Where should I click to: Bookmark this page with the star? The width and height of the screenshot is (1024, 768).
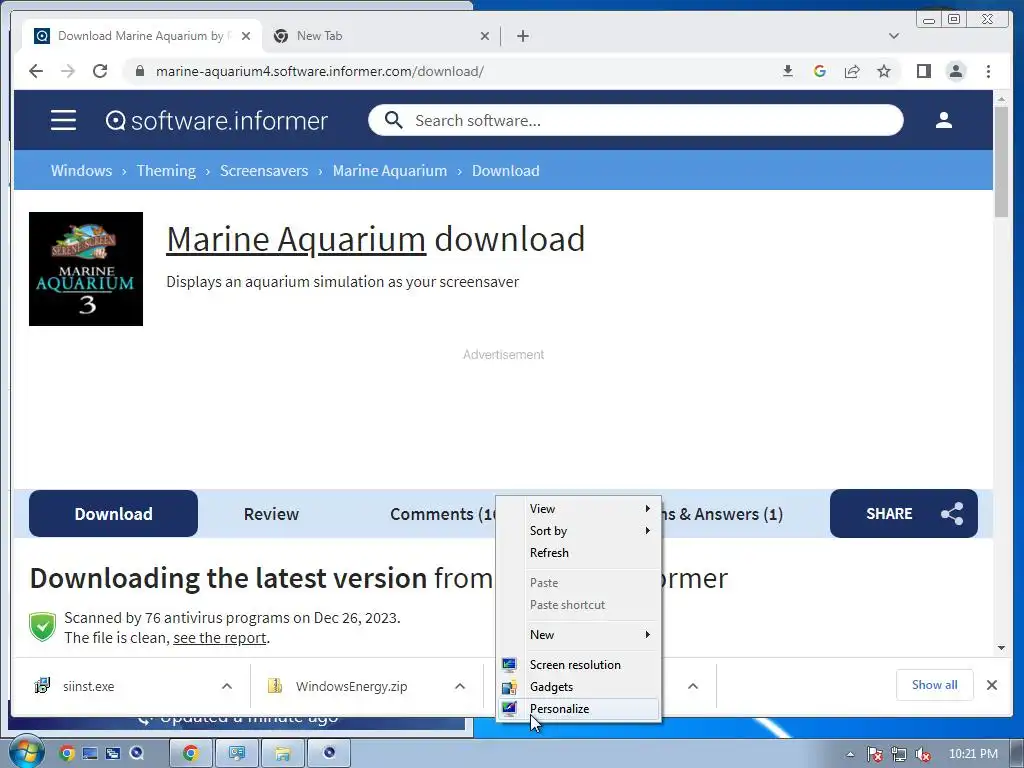pyautogui.click(x=884, y=71)
